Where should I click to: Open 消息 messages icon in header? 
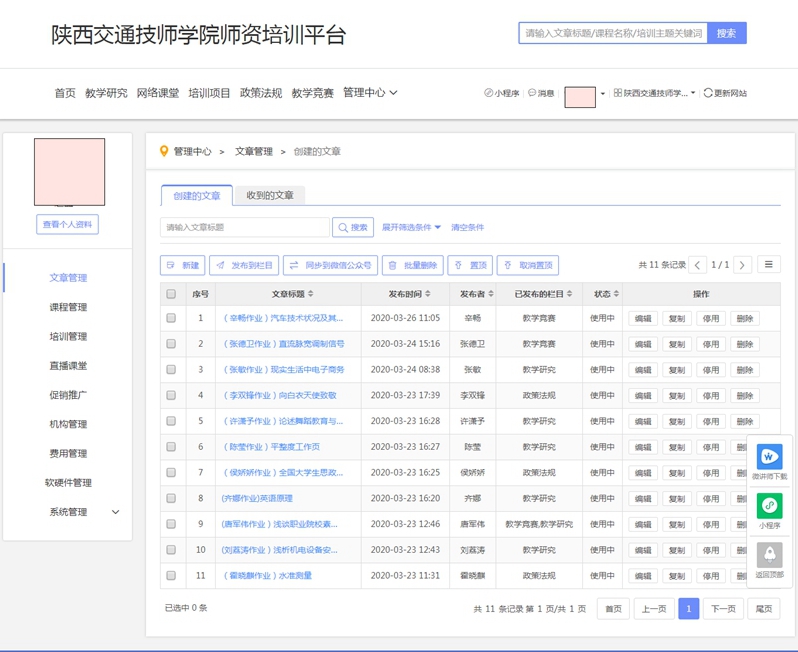pyautogui.click(x=541, y=93)
